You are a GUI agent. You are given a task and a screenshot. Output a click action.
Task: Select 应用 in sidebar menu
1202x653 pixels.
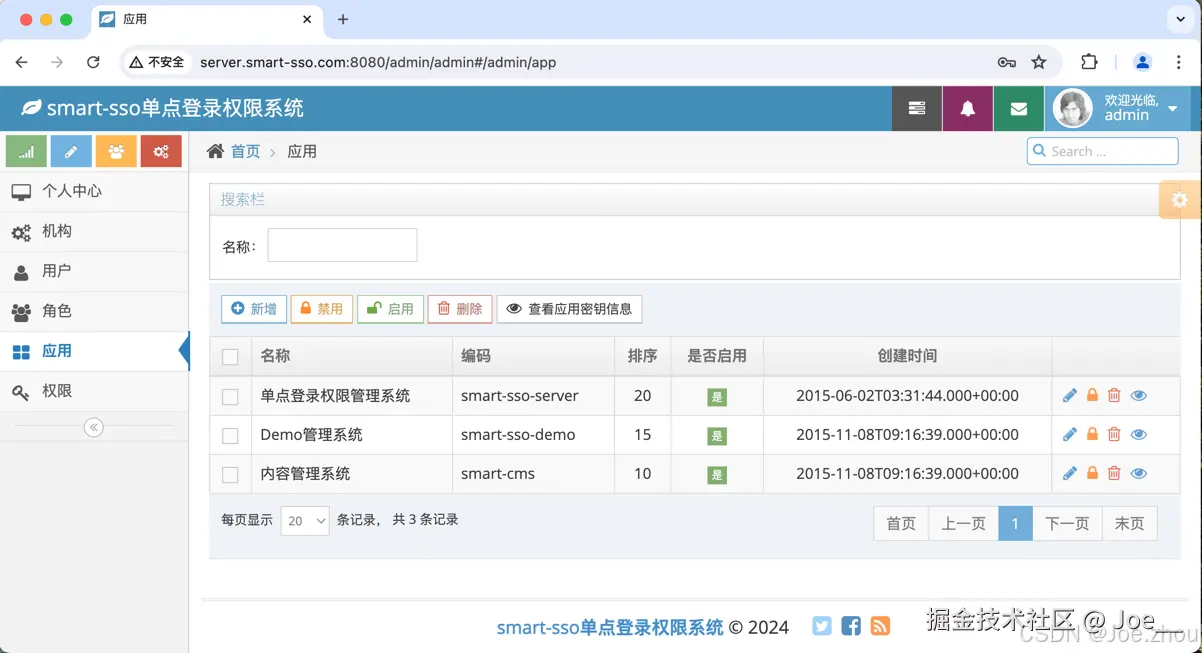point(94,351)
